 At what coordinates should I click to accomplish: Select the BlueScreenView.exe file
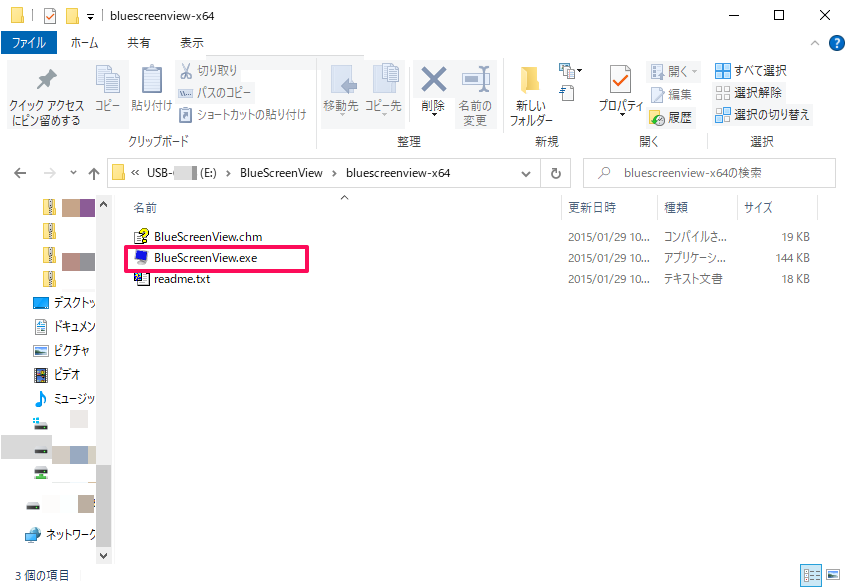click(206, 258)
